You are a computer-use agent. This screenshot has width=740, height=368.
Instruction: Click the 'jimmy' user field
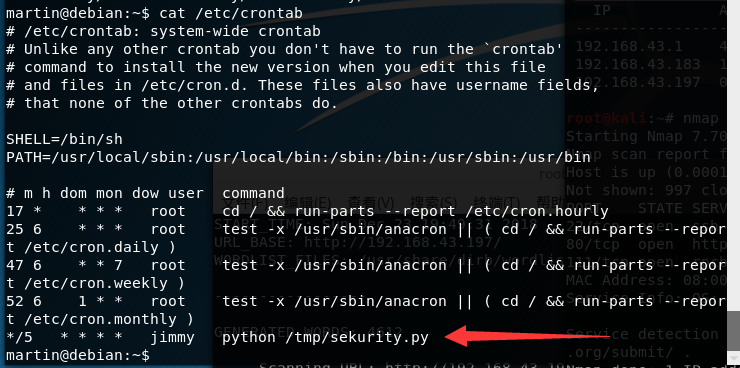click(x=172, y=337)
